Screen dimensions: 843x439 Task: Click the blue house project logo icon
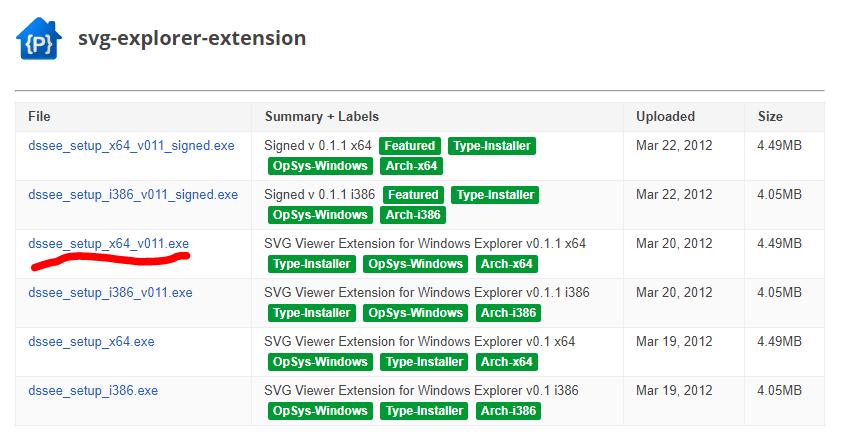(x=38, y=39)
